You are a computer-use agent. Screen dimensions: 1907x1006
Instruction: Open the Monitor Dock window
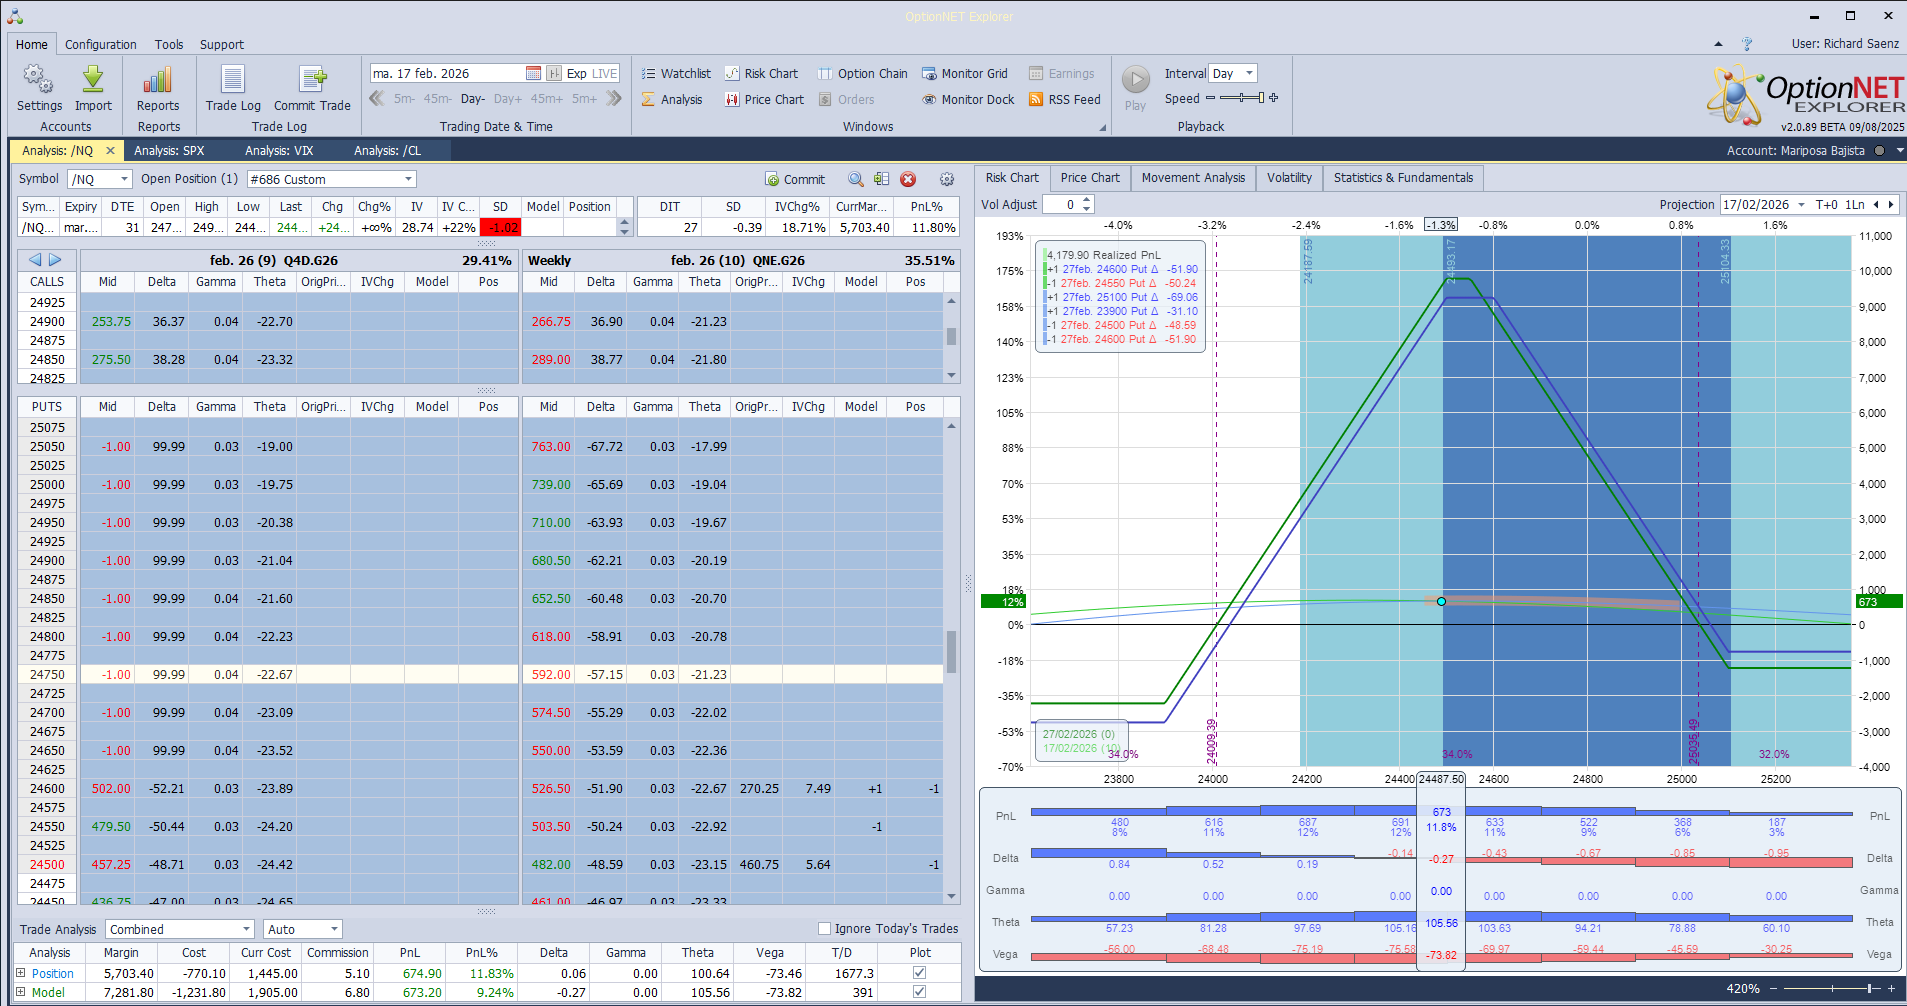coord(967,99)
